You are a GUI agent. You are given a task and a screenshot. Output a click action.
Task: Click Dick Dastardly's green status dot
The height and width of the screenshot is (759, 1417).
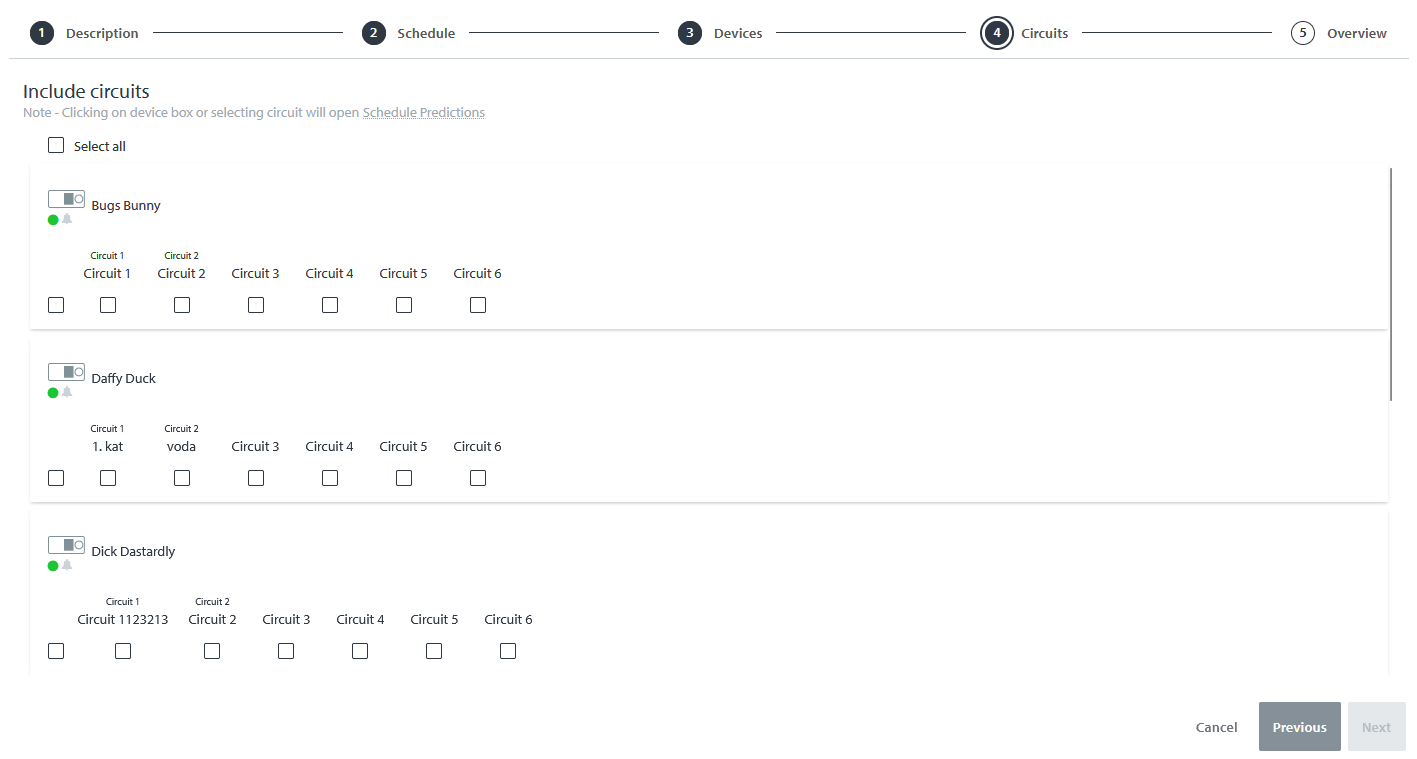pos(52,565)
